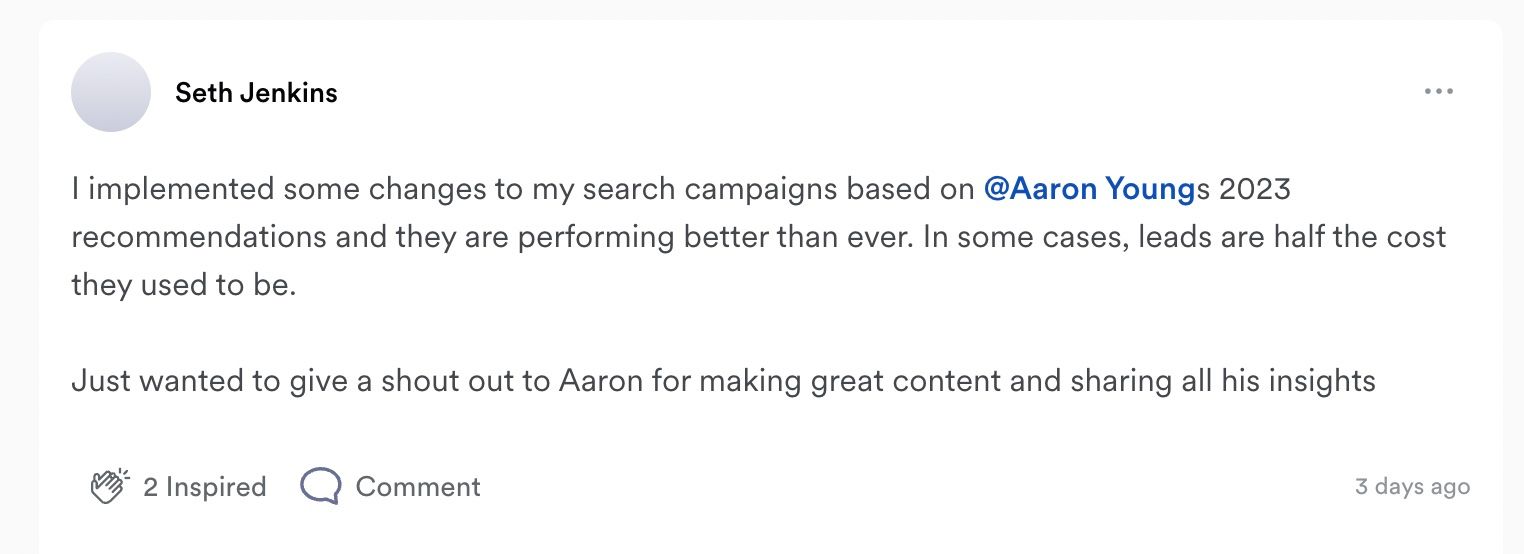Open the @Aaron Young mention link
The width and height of the screenshot is (1524, 554).
pos(1089,189)
